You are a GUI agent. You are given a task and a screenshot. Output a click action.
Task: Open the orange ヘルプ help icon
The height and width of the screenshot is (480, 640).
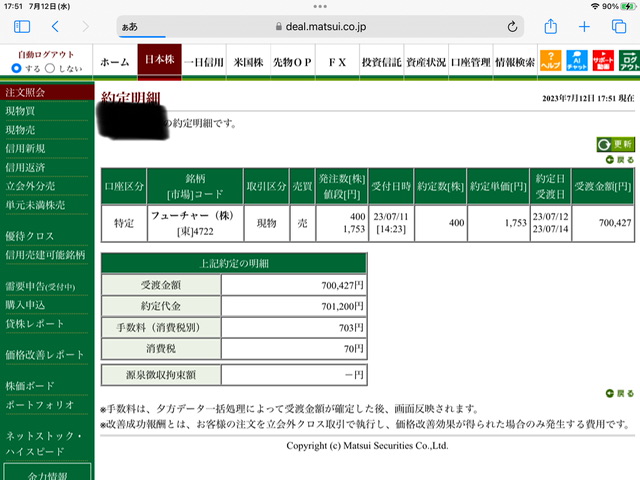click(x=550, y=60)
